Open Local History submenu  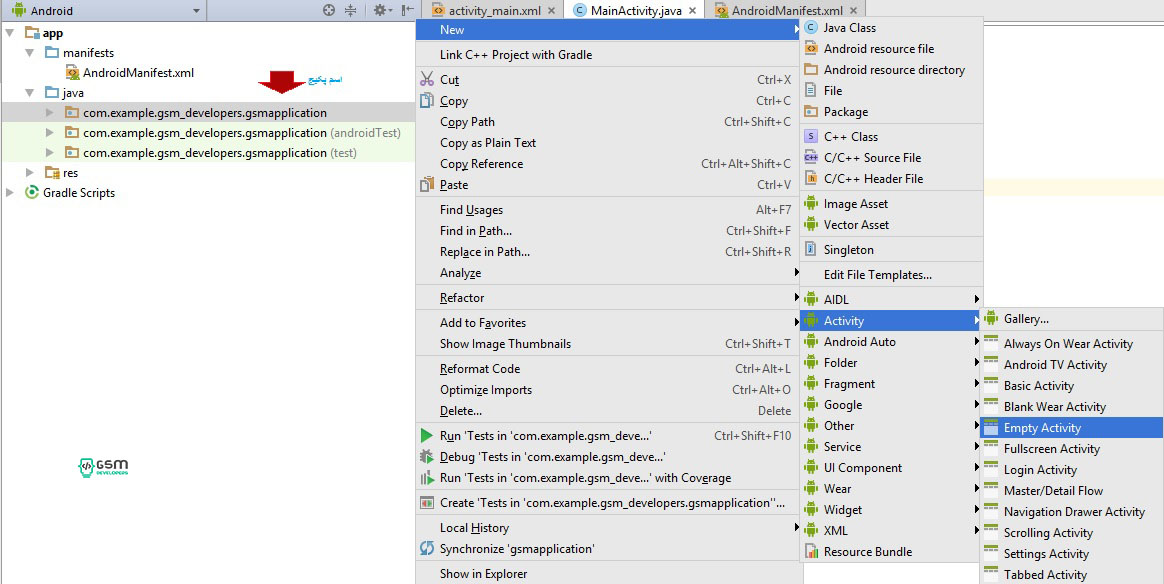pos(609,528)
